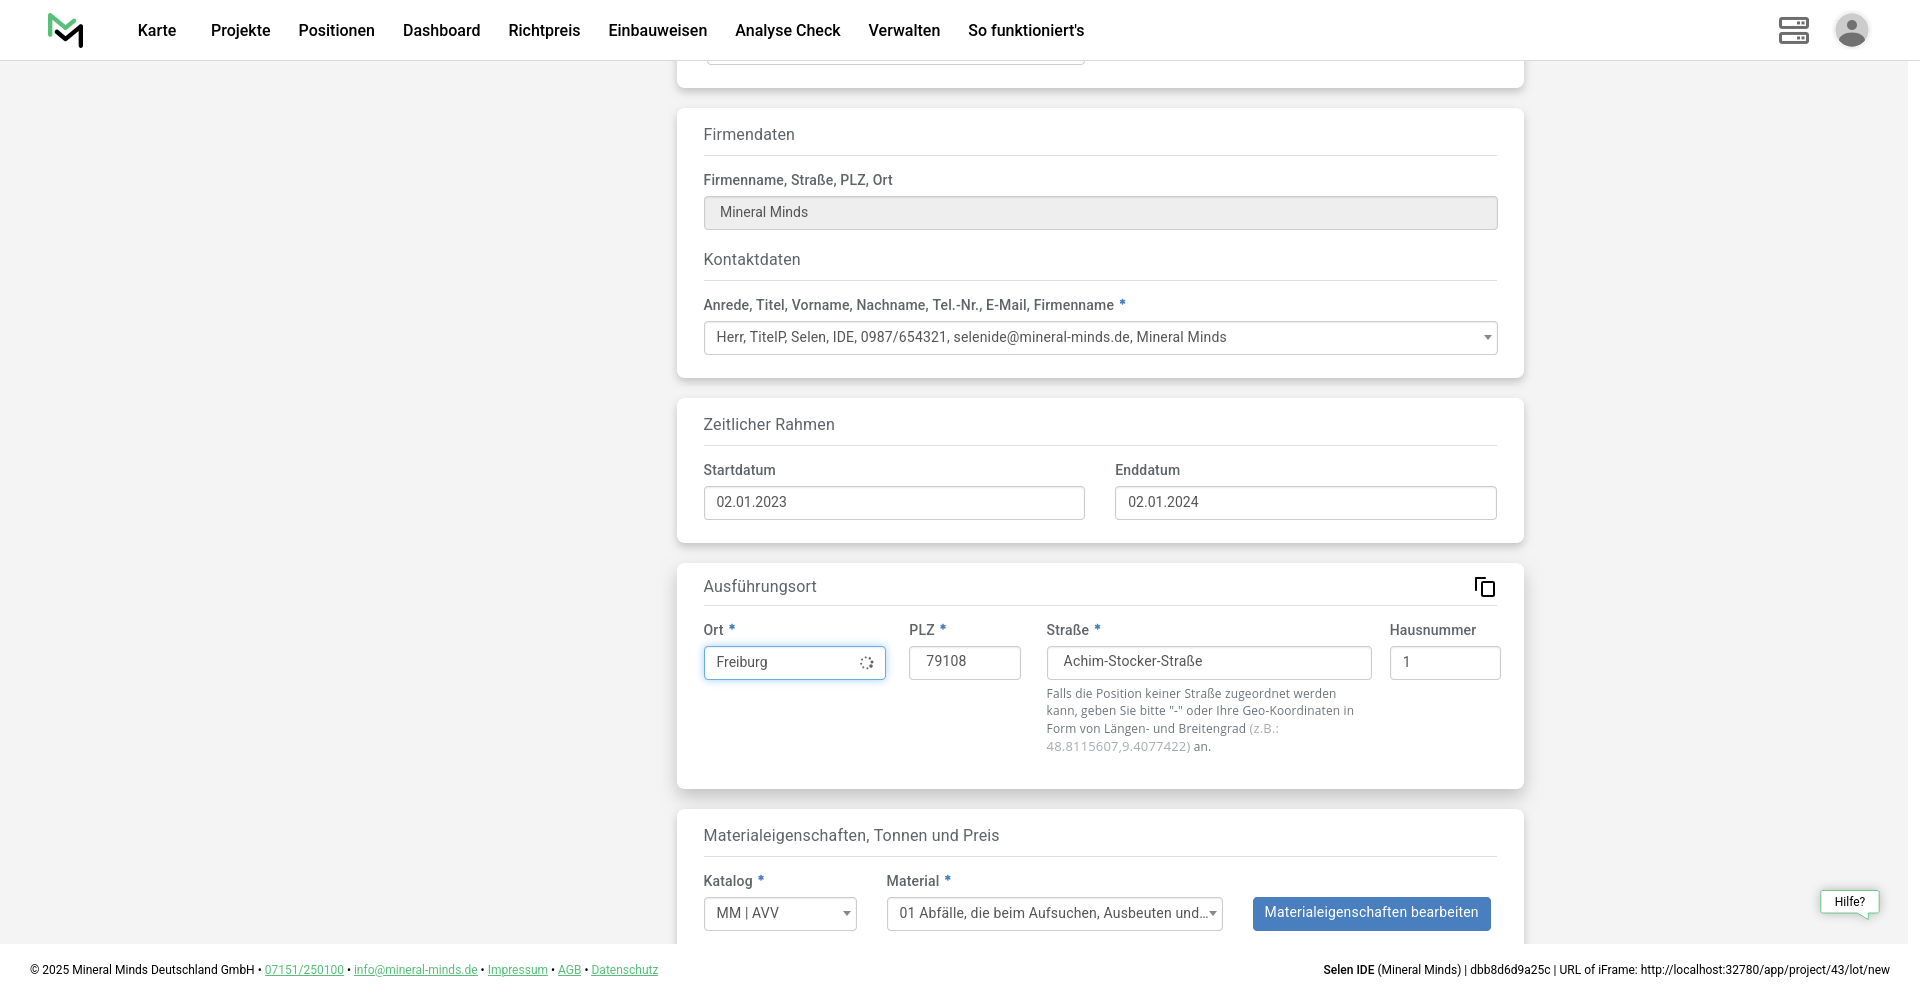Viewport: 1920px width, 994px height.
Task: Click the copy icon in Ausführungsort
Action: (1484, 587)
